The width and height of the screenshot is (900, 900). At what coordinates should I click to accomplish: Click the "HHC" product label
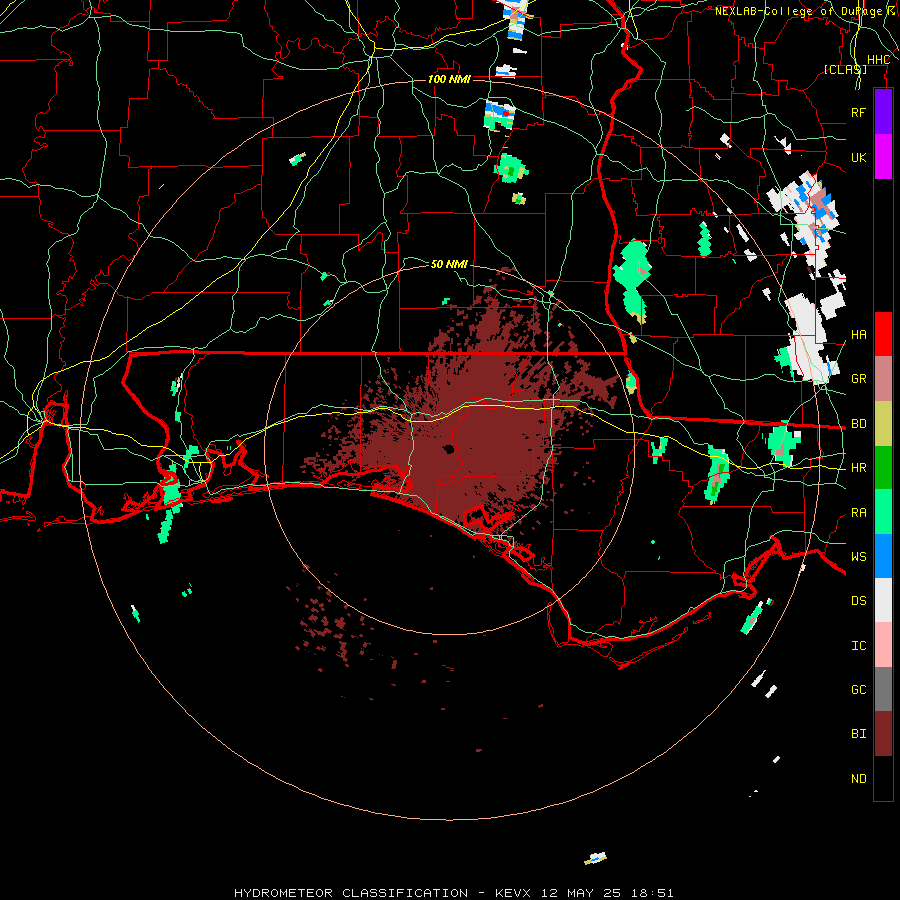878,60
